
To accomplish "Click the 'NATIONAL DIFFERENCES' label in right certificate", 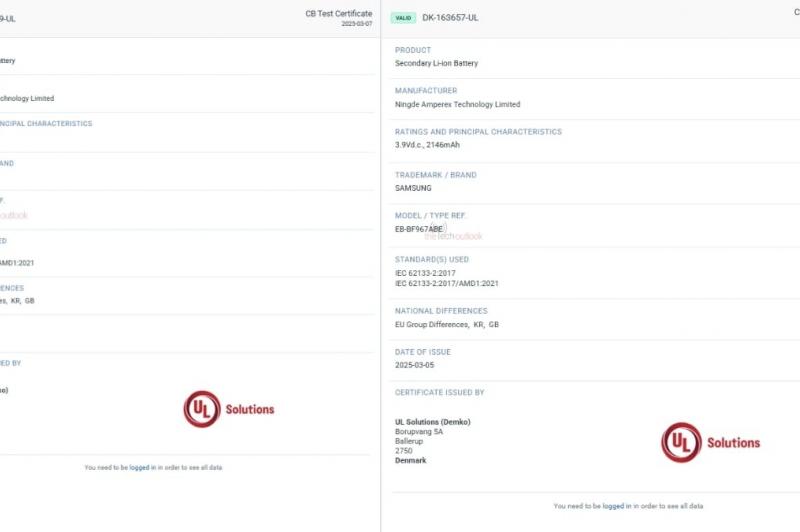I will tap(441, 311).
